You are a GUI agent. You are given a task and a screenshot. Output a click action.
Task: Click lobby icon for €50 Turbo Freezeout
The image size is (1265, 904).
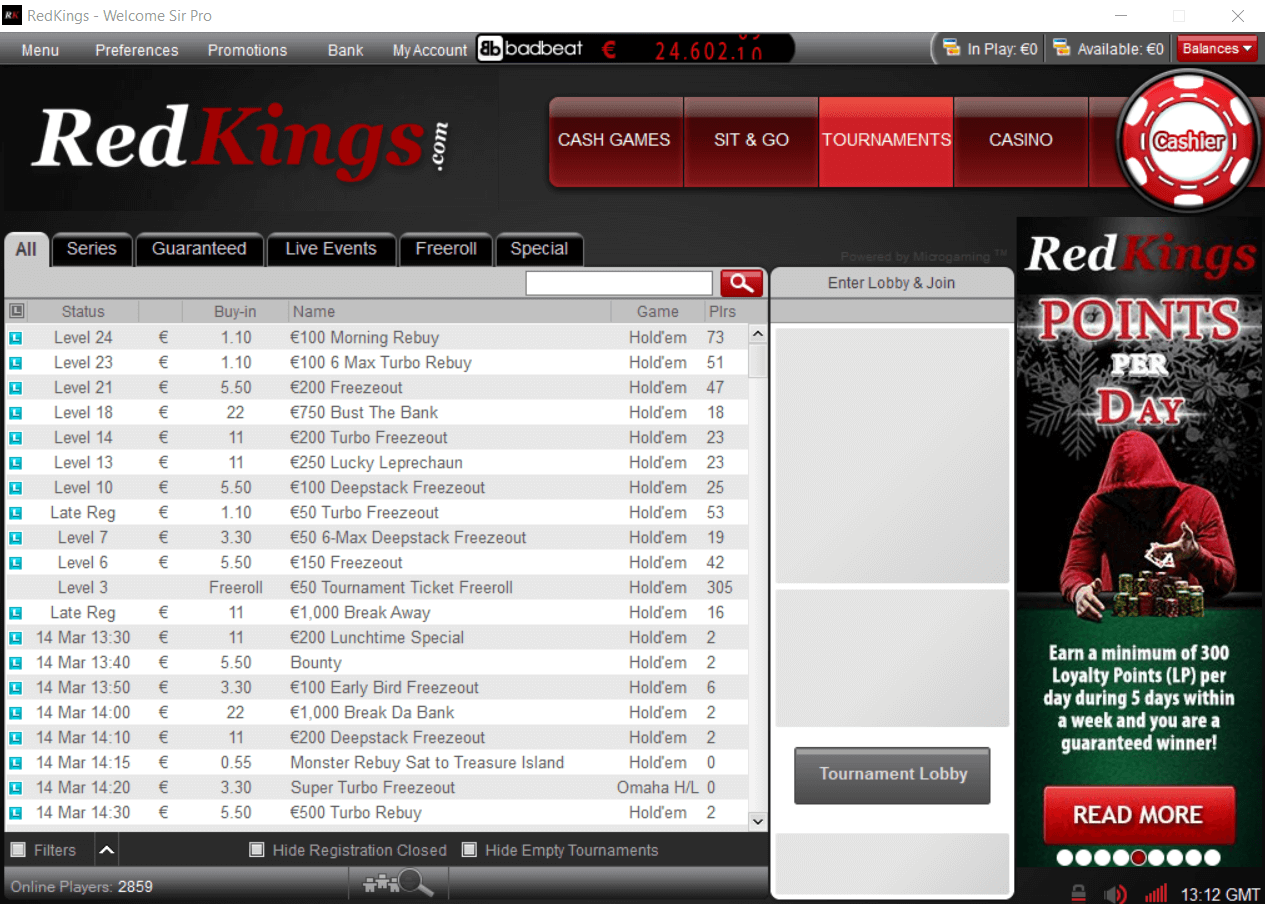[x=15, y=513]
